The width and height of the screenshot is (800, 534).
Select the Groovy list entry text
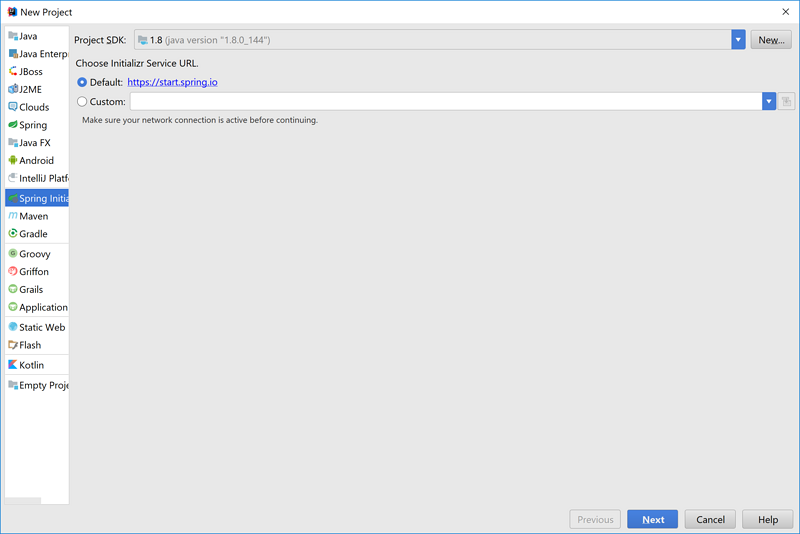click(x=35, y=254)
